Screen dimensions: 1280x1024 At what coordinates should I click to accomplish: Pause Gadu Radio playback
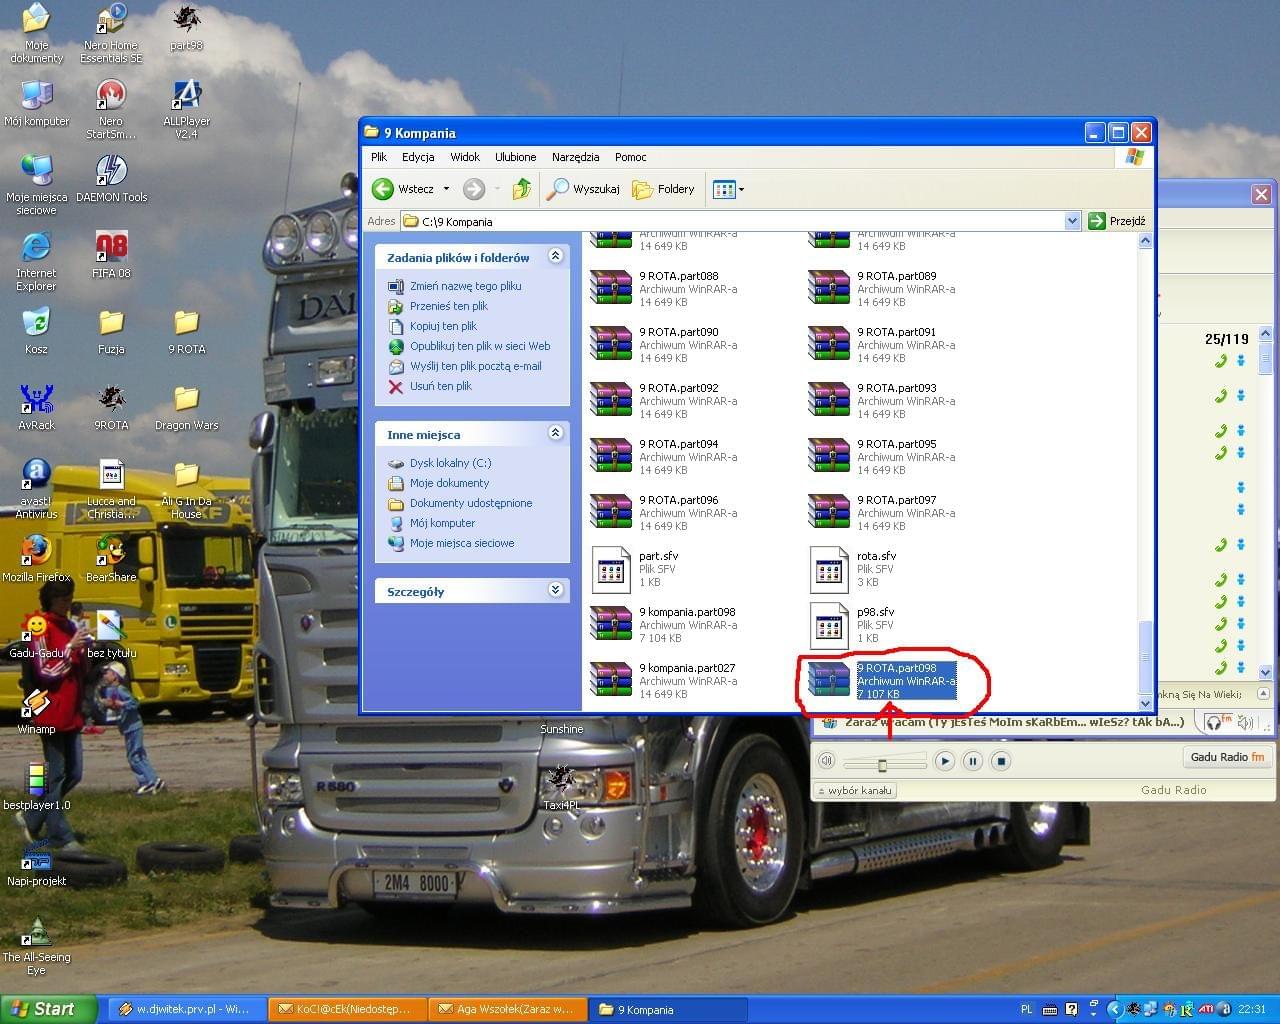click(972, 761)
